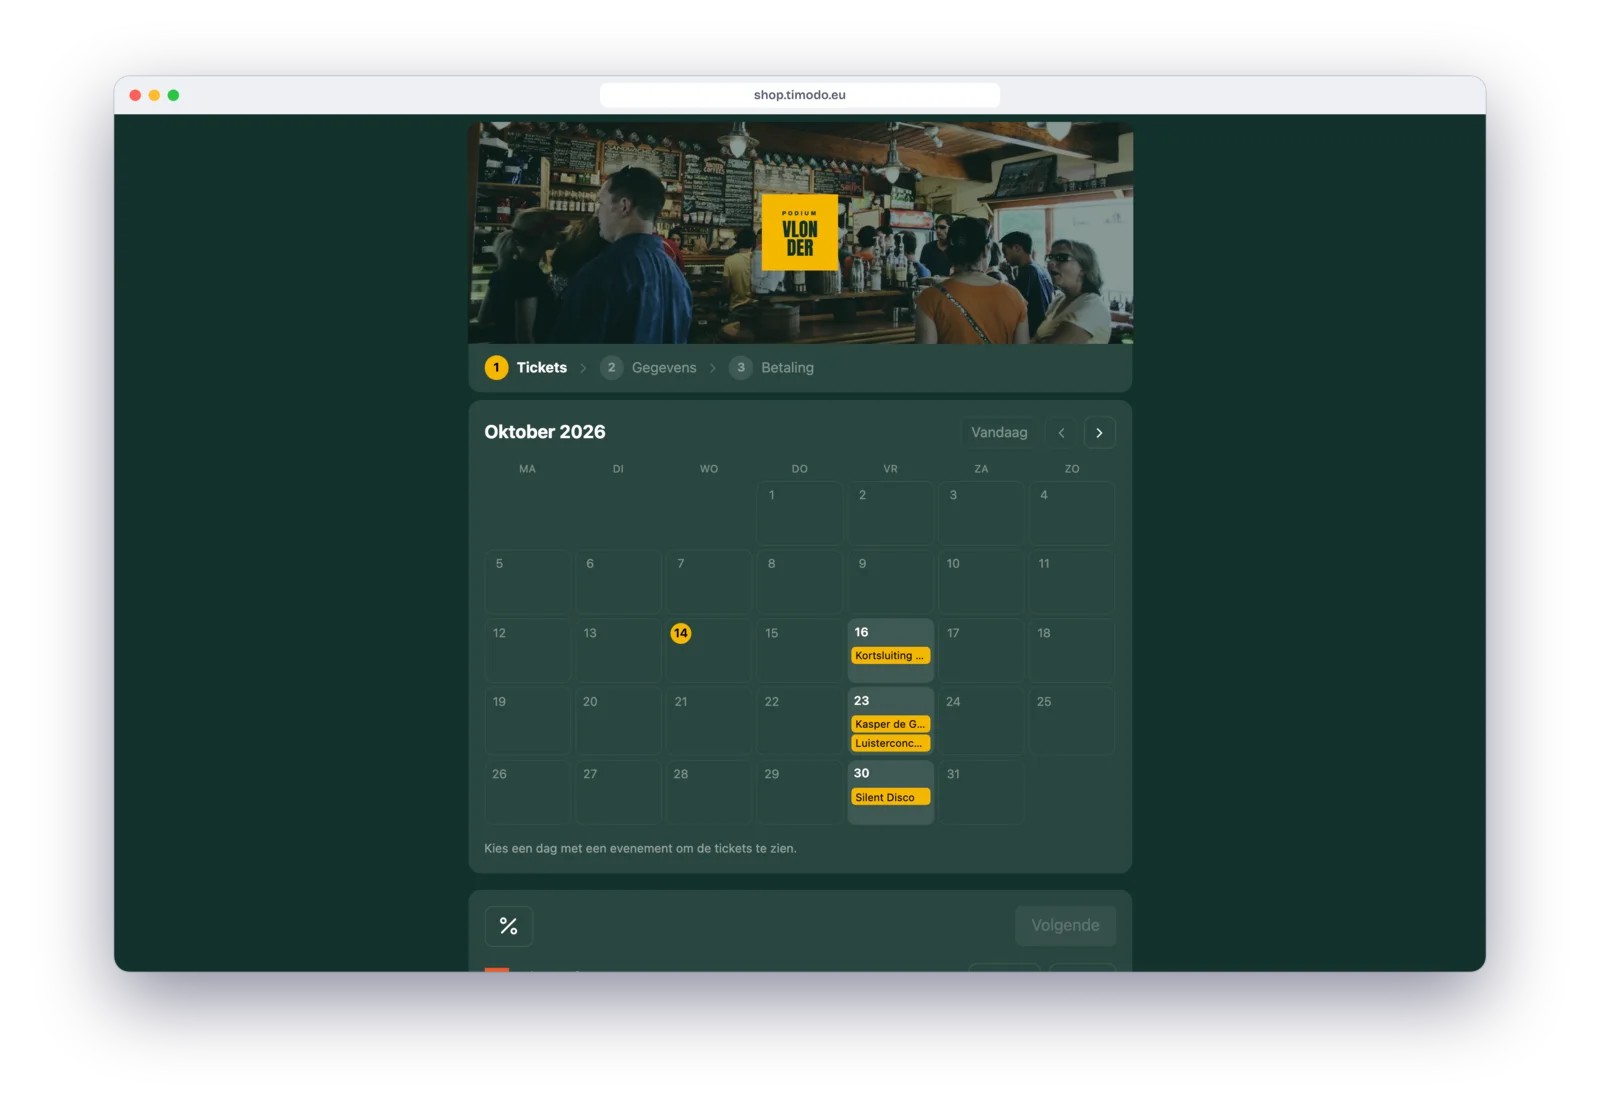Open the Kasper de G... event

coord(890,724)
